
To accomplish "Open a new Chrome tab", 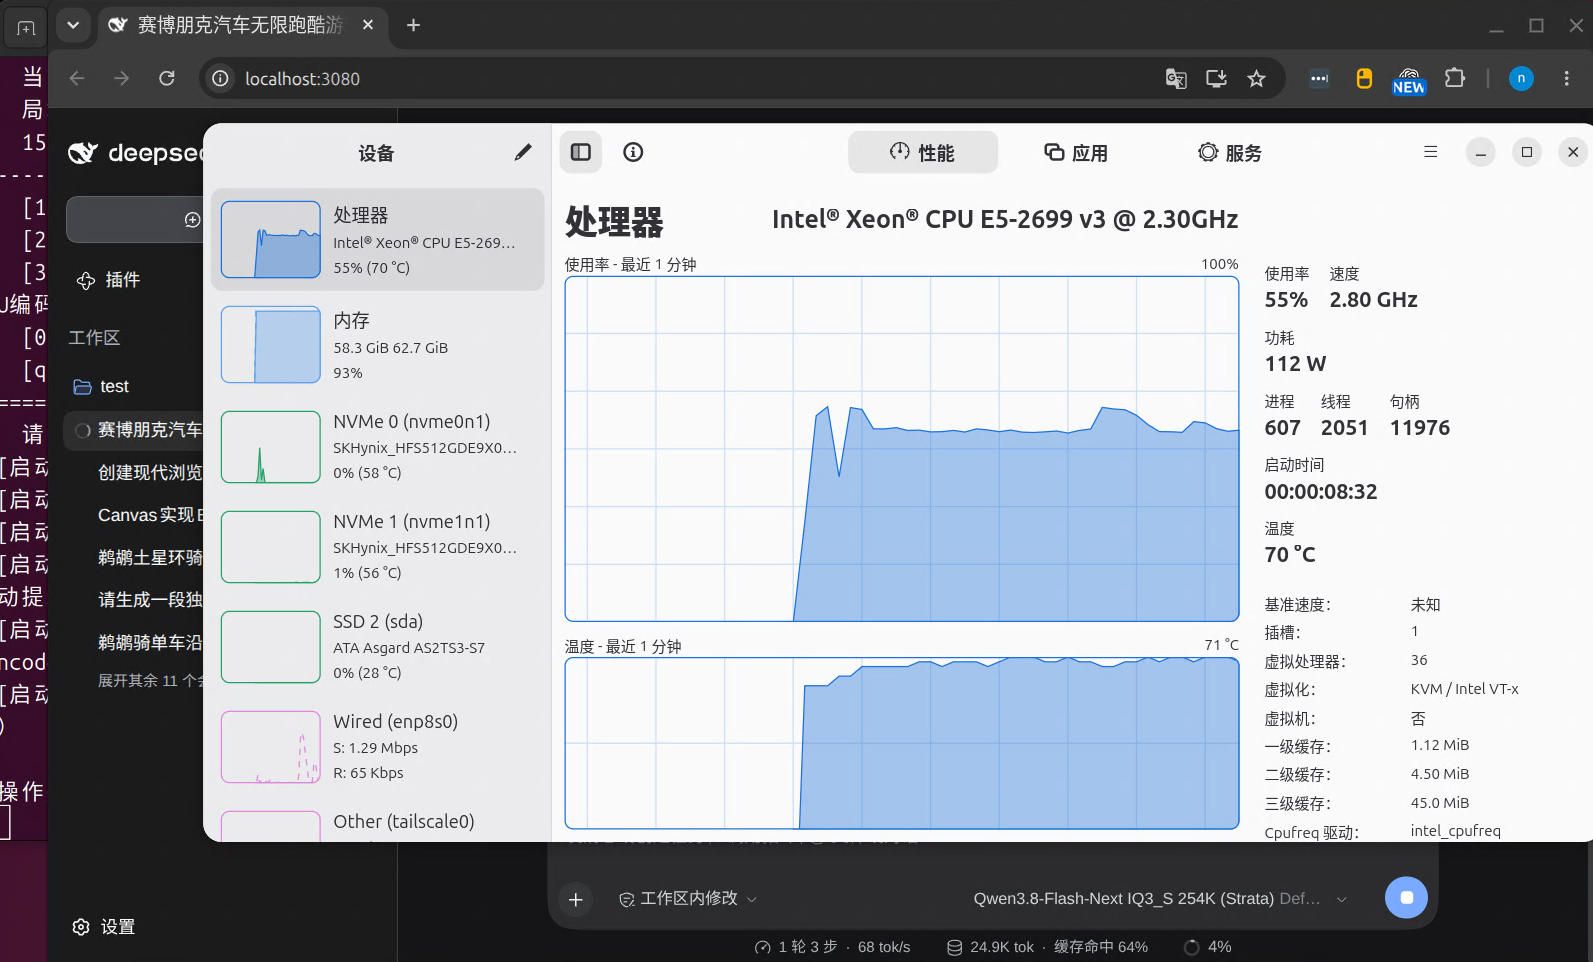I will pyautogui.click(x=413, y=25).
